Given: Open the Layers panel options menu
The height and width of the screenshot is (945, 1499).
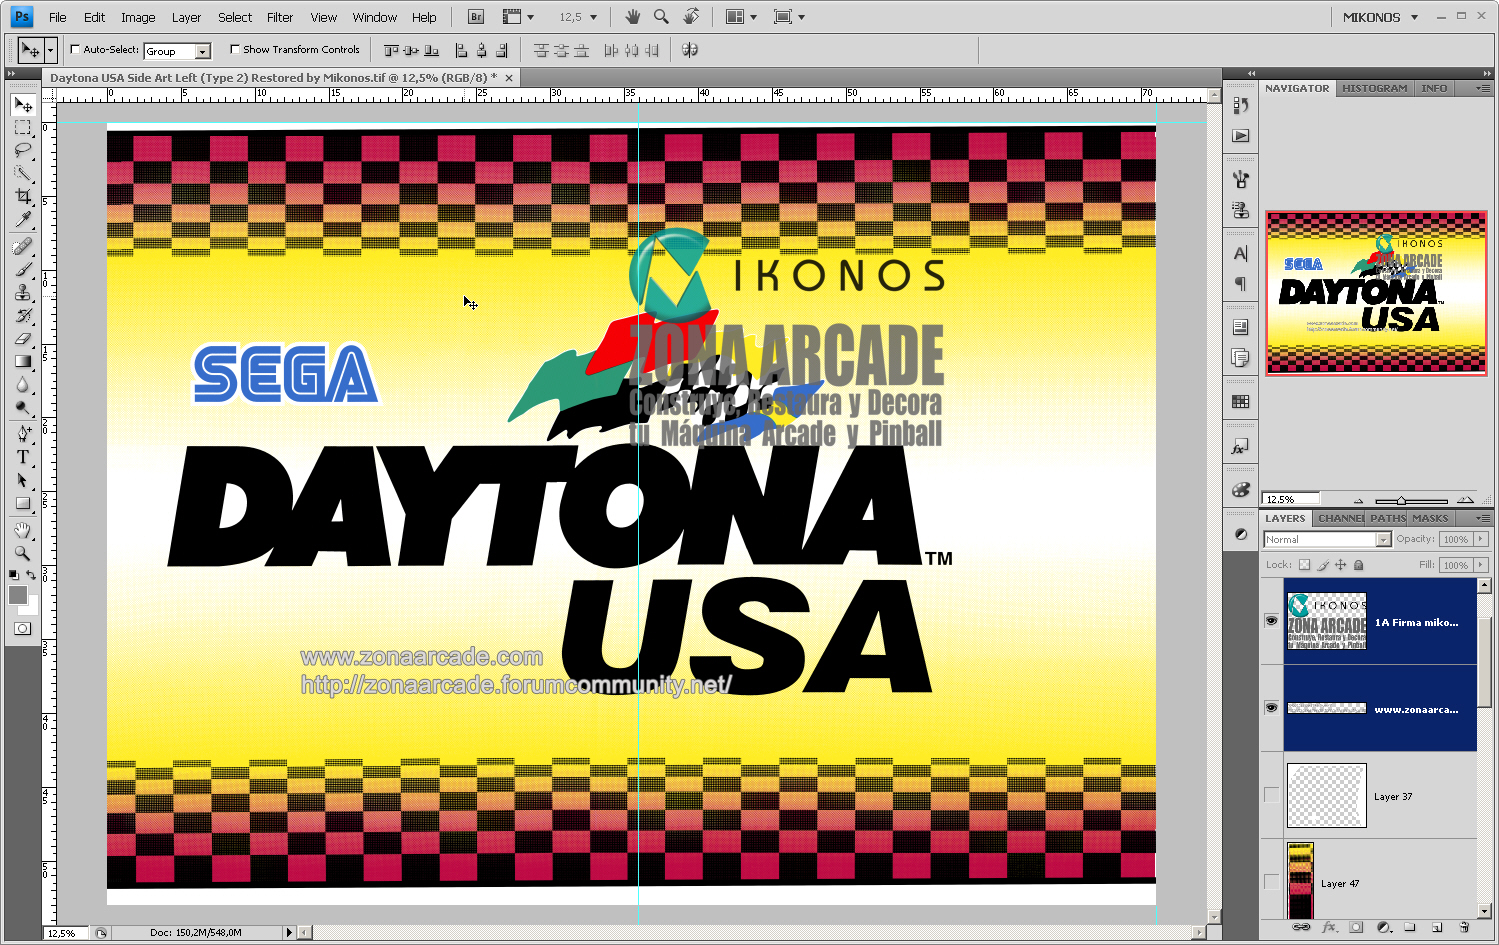Looking at the screenshot, I should coord(1483,518).
